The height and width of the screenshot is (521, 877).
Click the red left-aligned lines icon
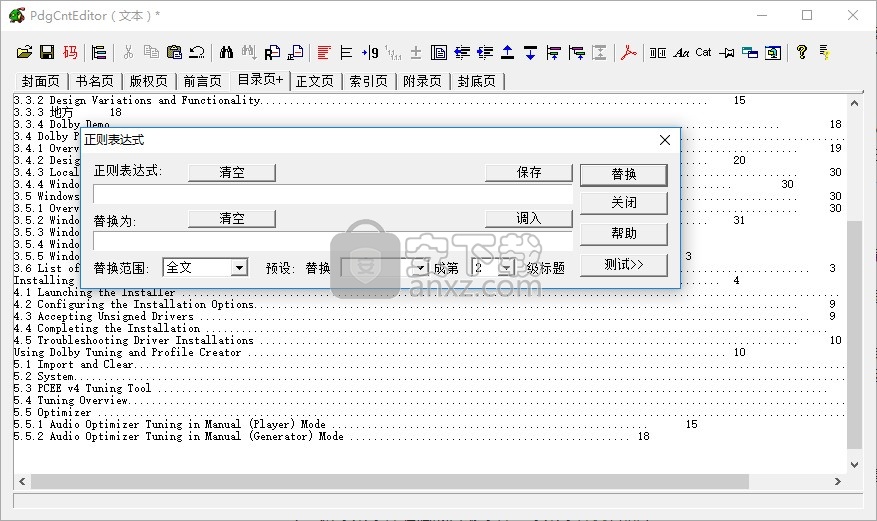323,53
